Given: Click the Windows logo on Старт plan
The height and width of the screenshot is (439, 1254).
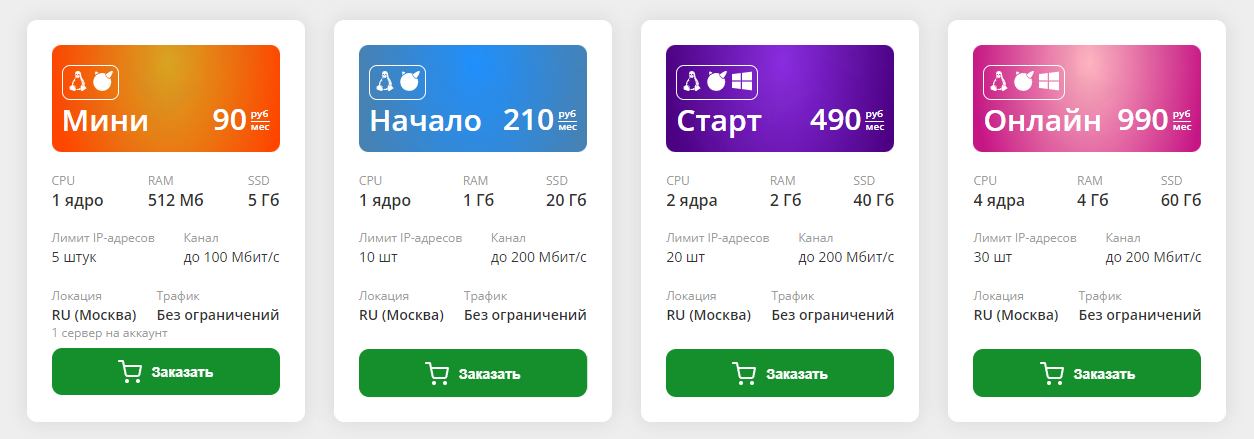Looking at the screenshot, I should tap(741, 82).
